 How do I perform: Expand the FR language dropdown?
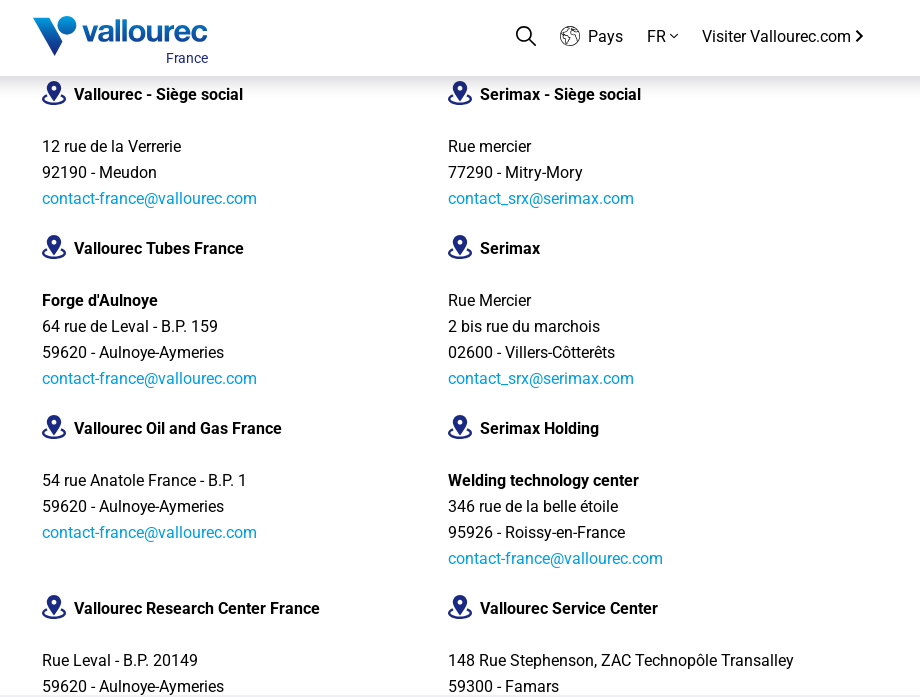coord(662,37)
